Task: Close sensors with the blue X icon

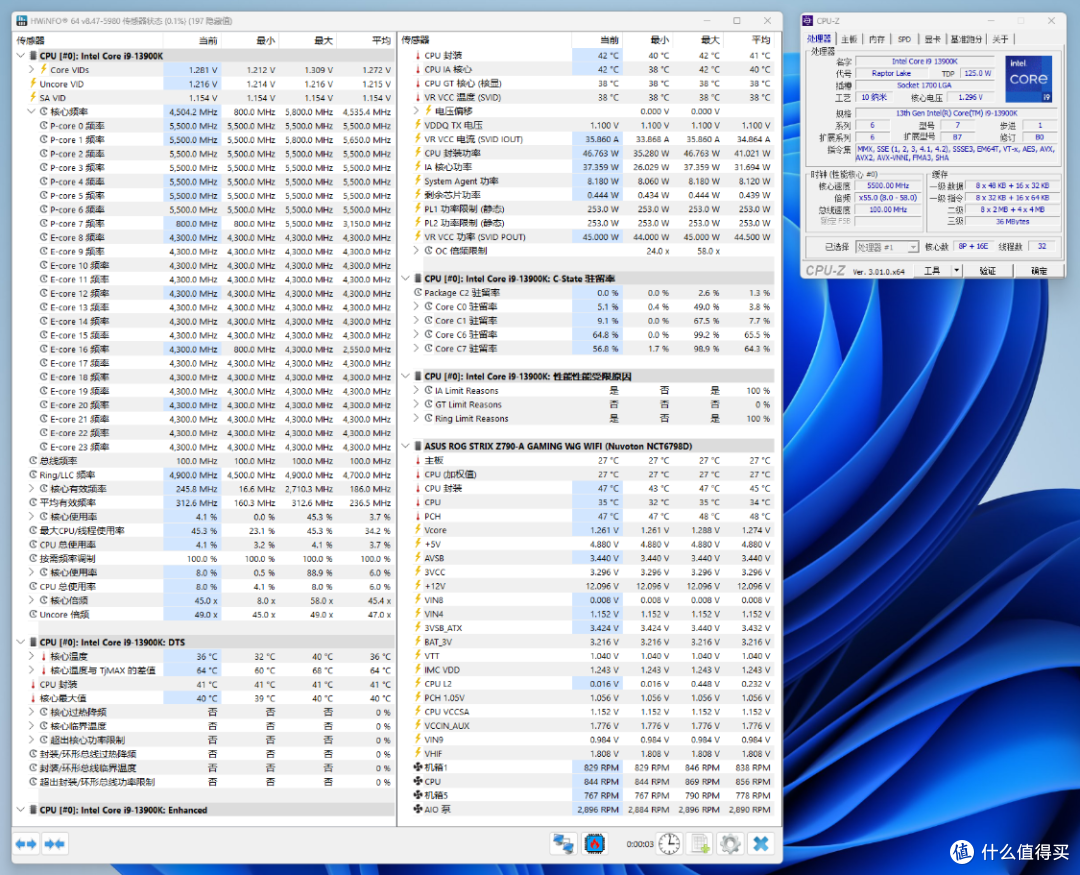Action: [761, 844]
